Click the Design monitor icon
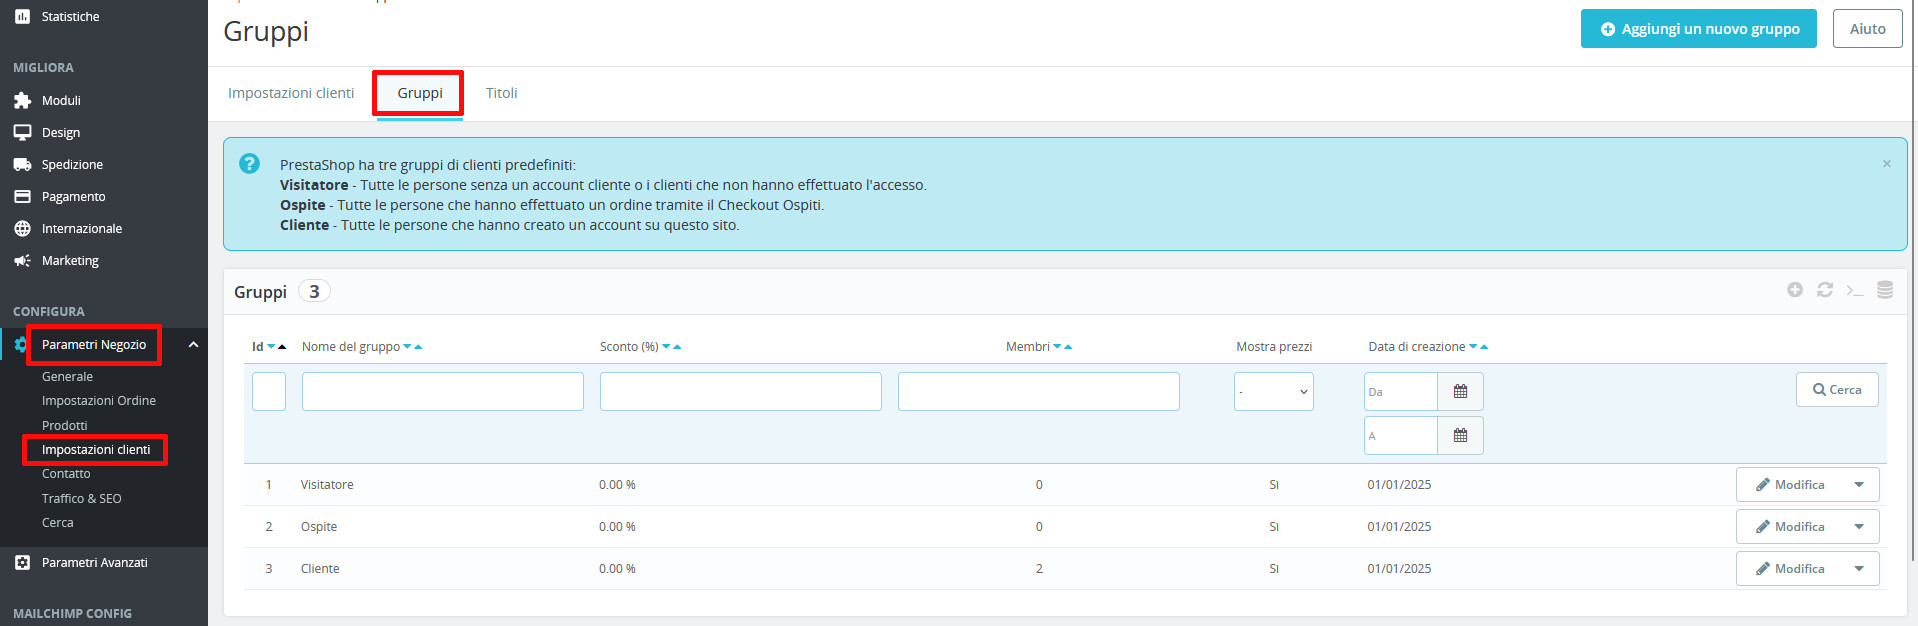Image resolution: width=1918 pixels, height=626 pixels. pyautogui.click(x=22, y=133)
